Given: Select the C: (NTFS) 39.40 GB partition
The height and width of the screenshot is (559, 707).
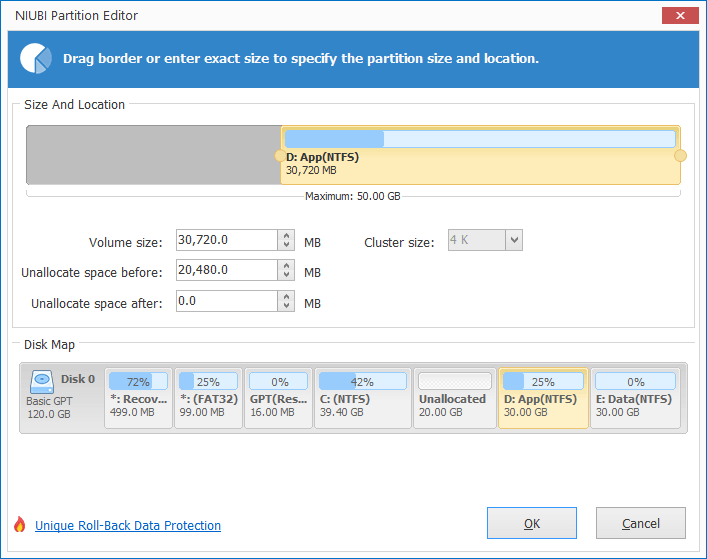Looking at the screenshot, I should pos(363,398).
